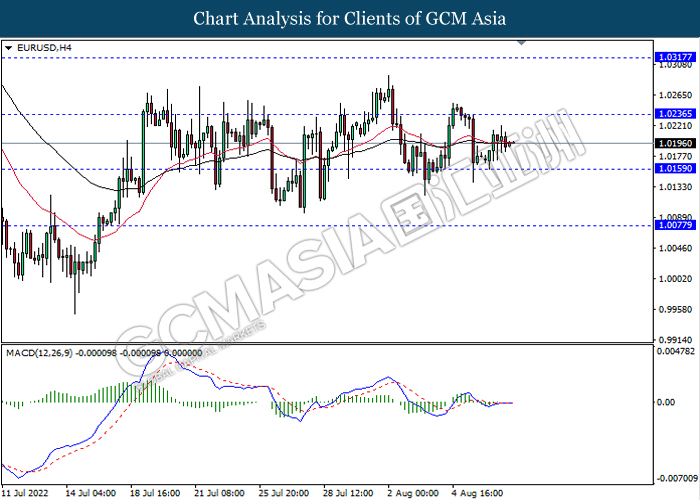
Task: Click the 1.00020 price axis value
Action: [x=675, y=279]
